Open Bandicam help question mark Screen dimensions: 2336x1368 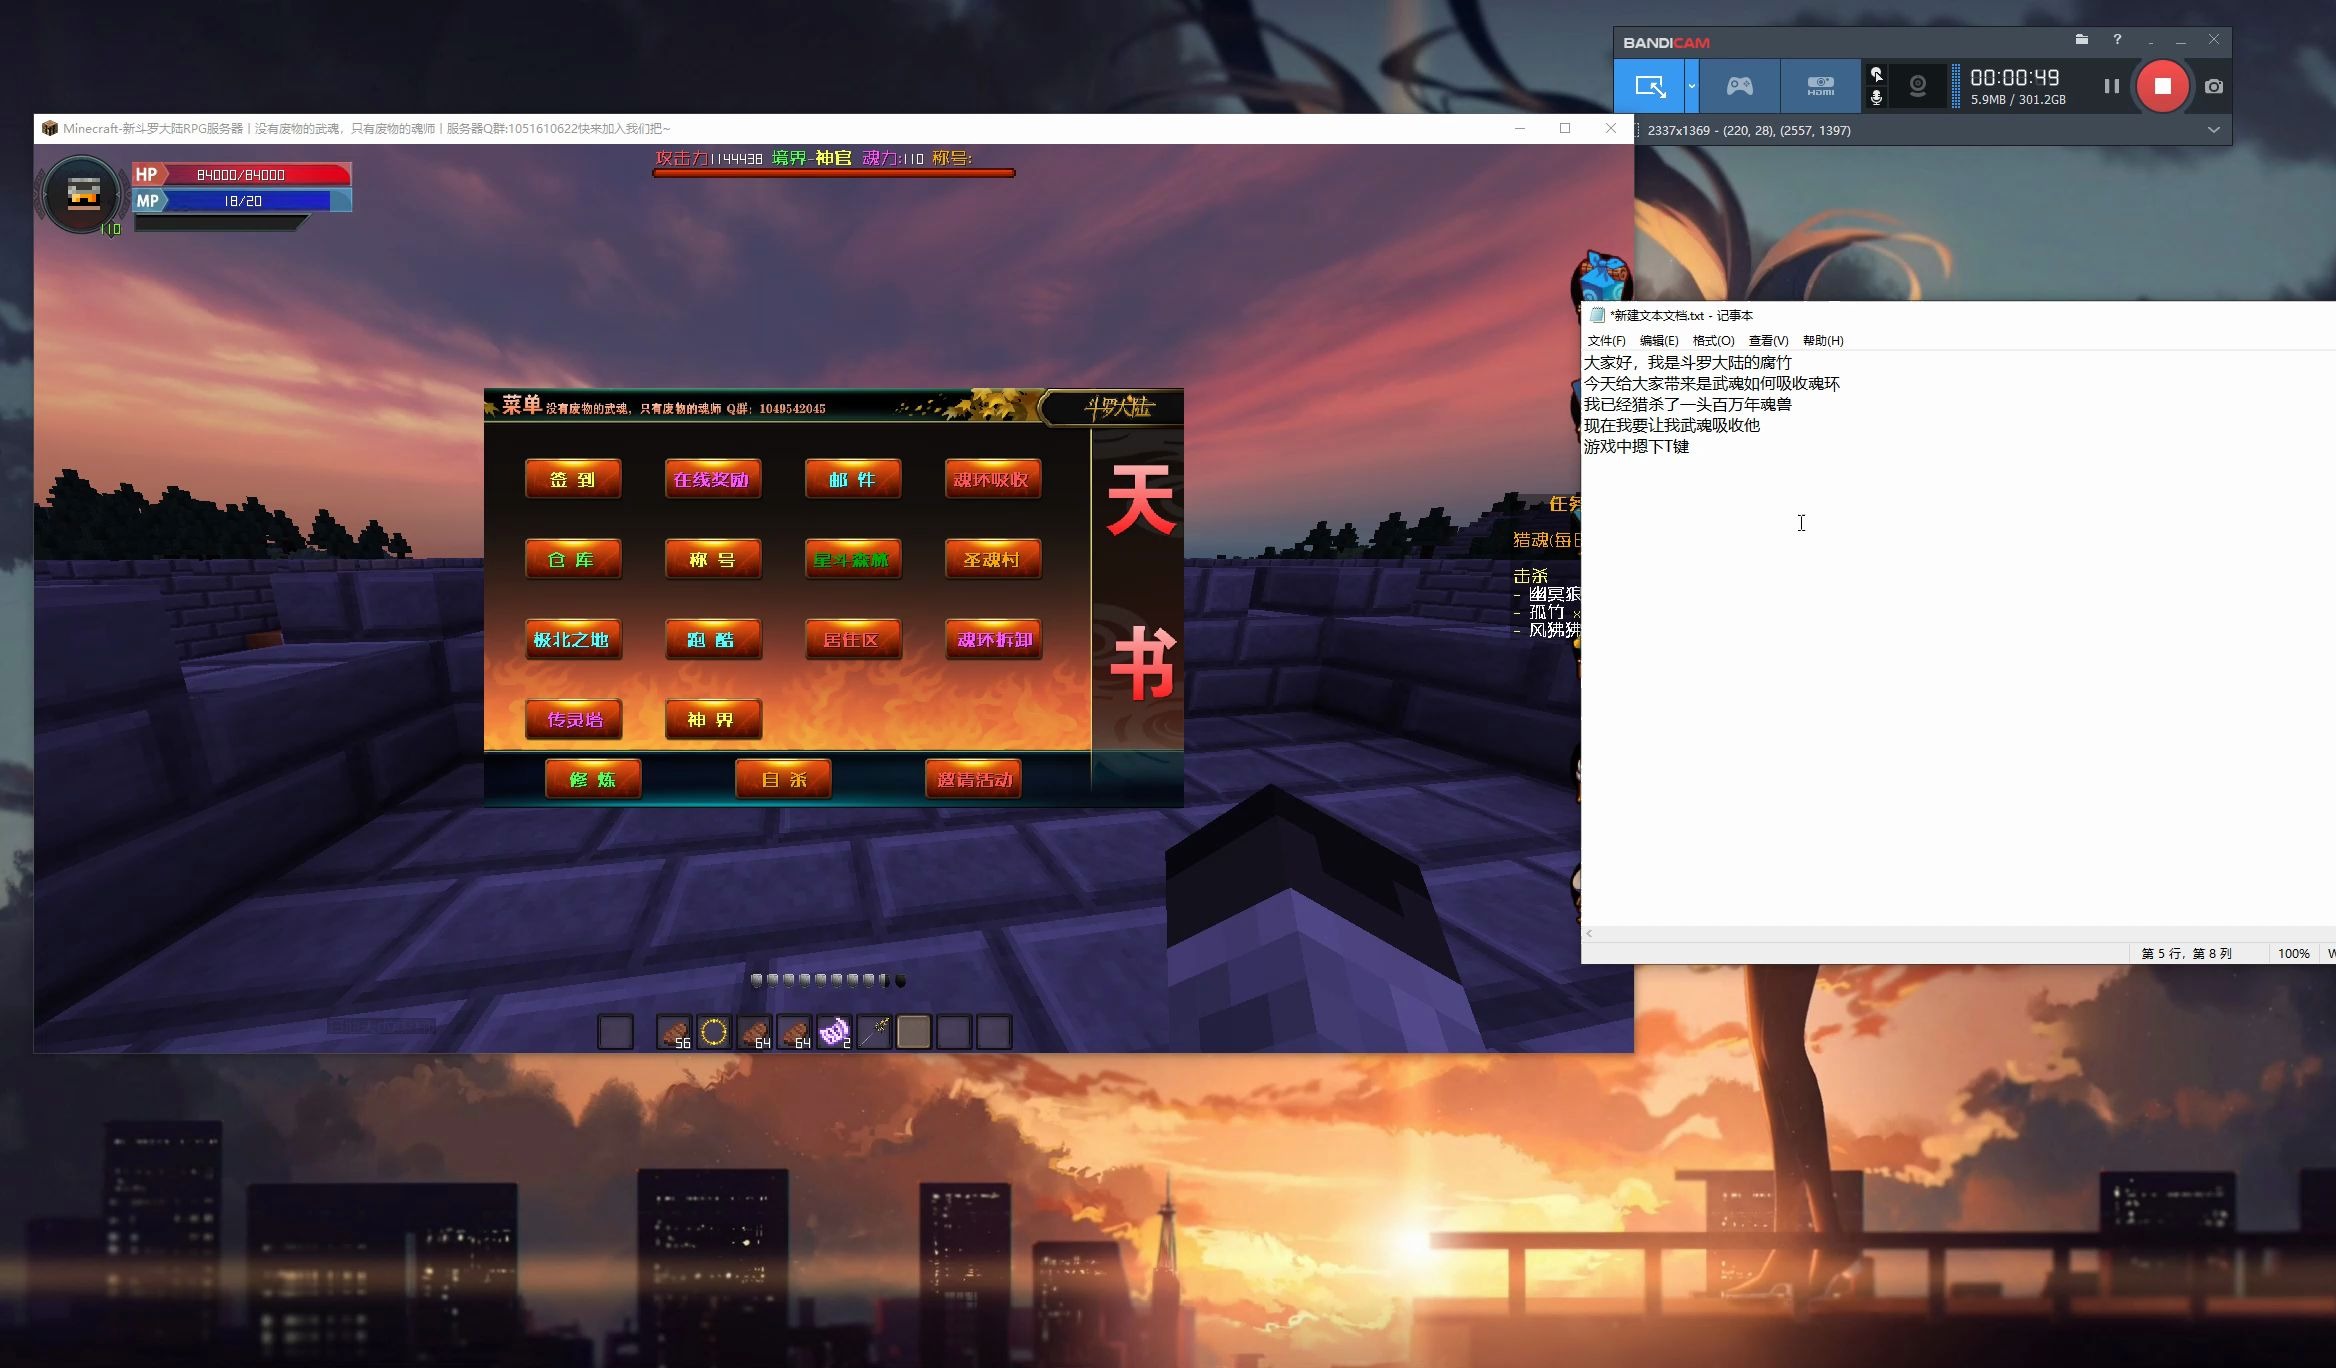coord(2117,40)
